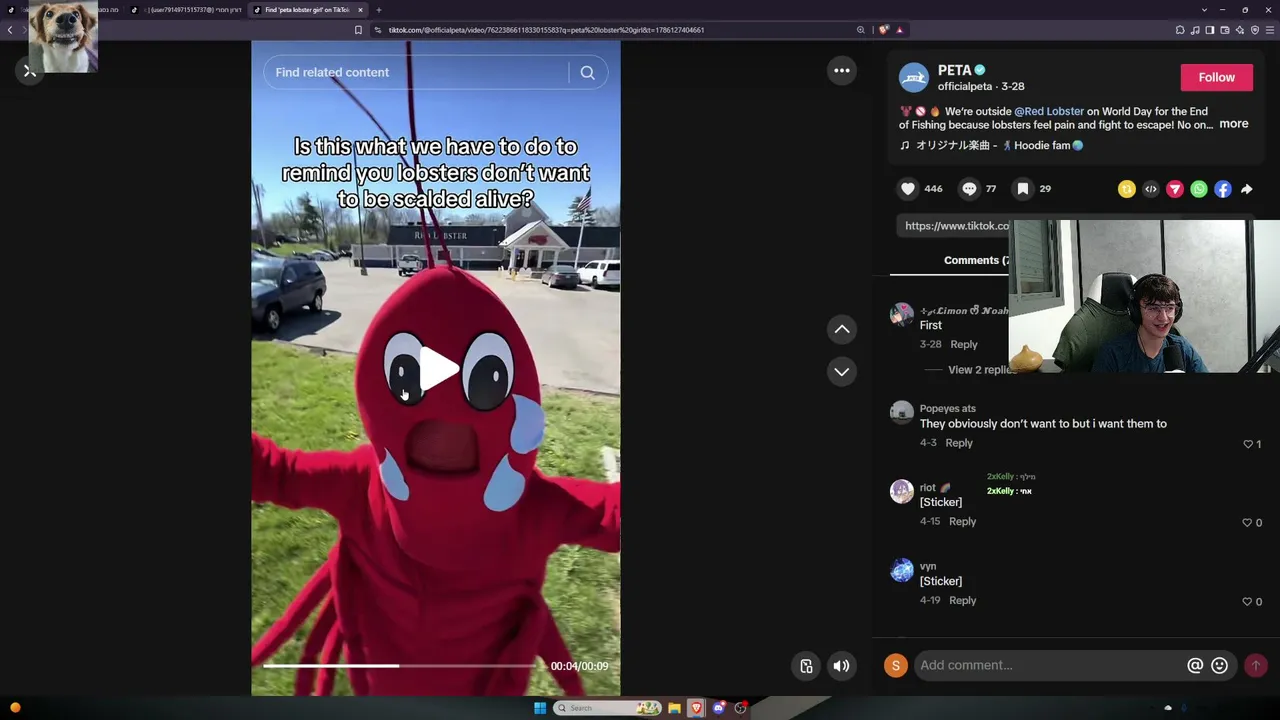Open riot's commenter avatar

tap(902, 491)
